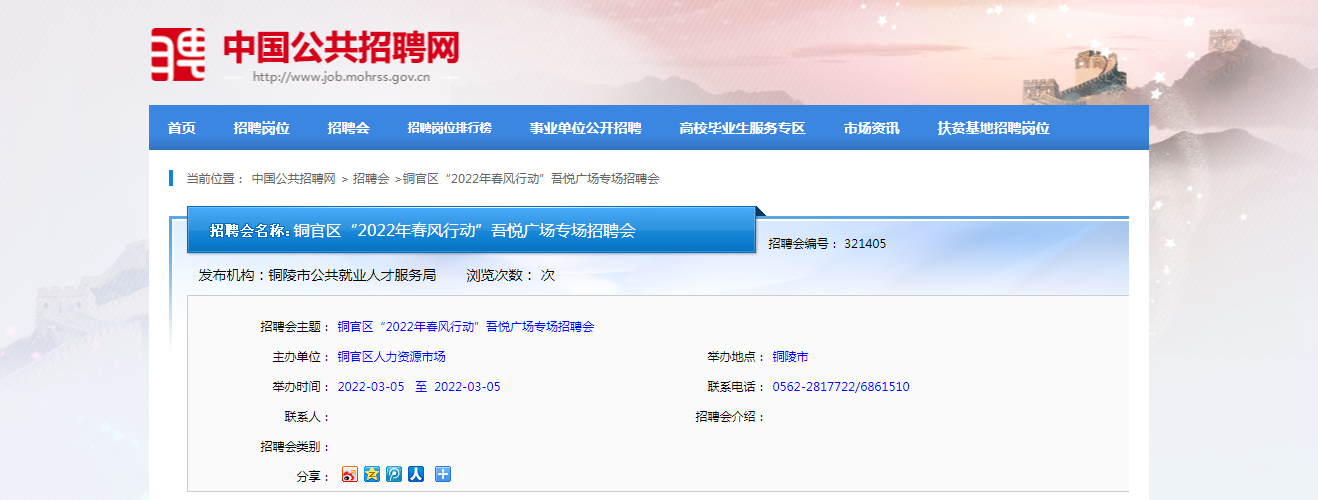Open 招聘岗位排行榜 menu item

449,128
